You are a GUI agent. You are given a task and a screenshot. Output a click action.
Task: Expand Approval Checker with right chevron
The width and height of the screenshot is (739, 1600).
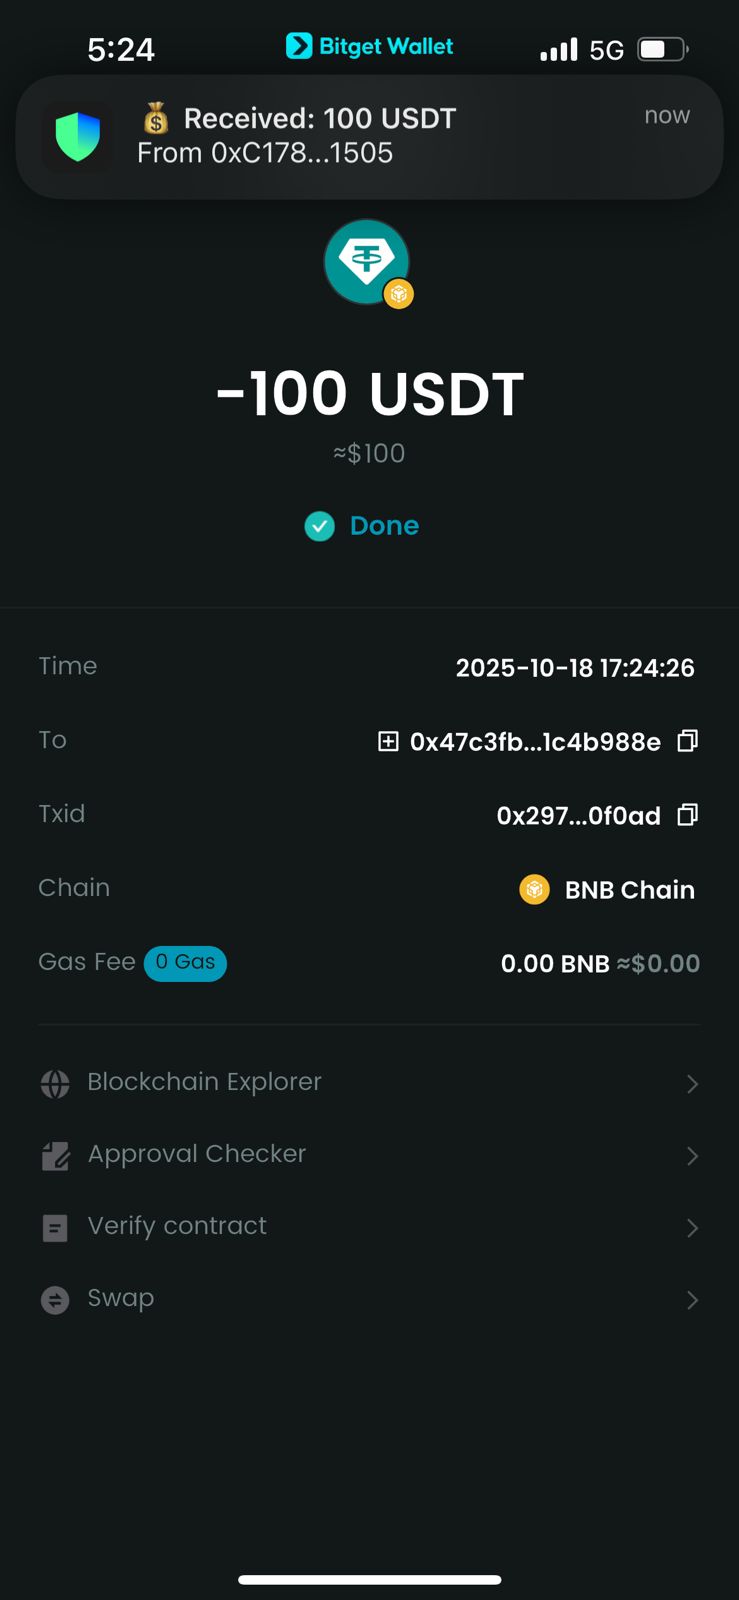click(692, 1156)
